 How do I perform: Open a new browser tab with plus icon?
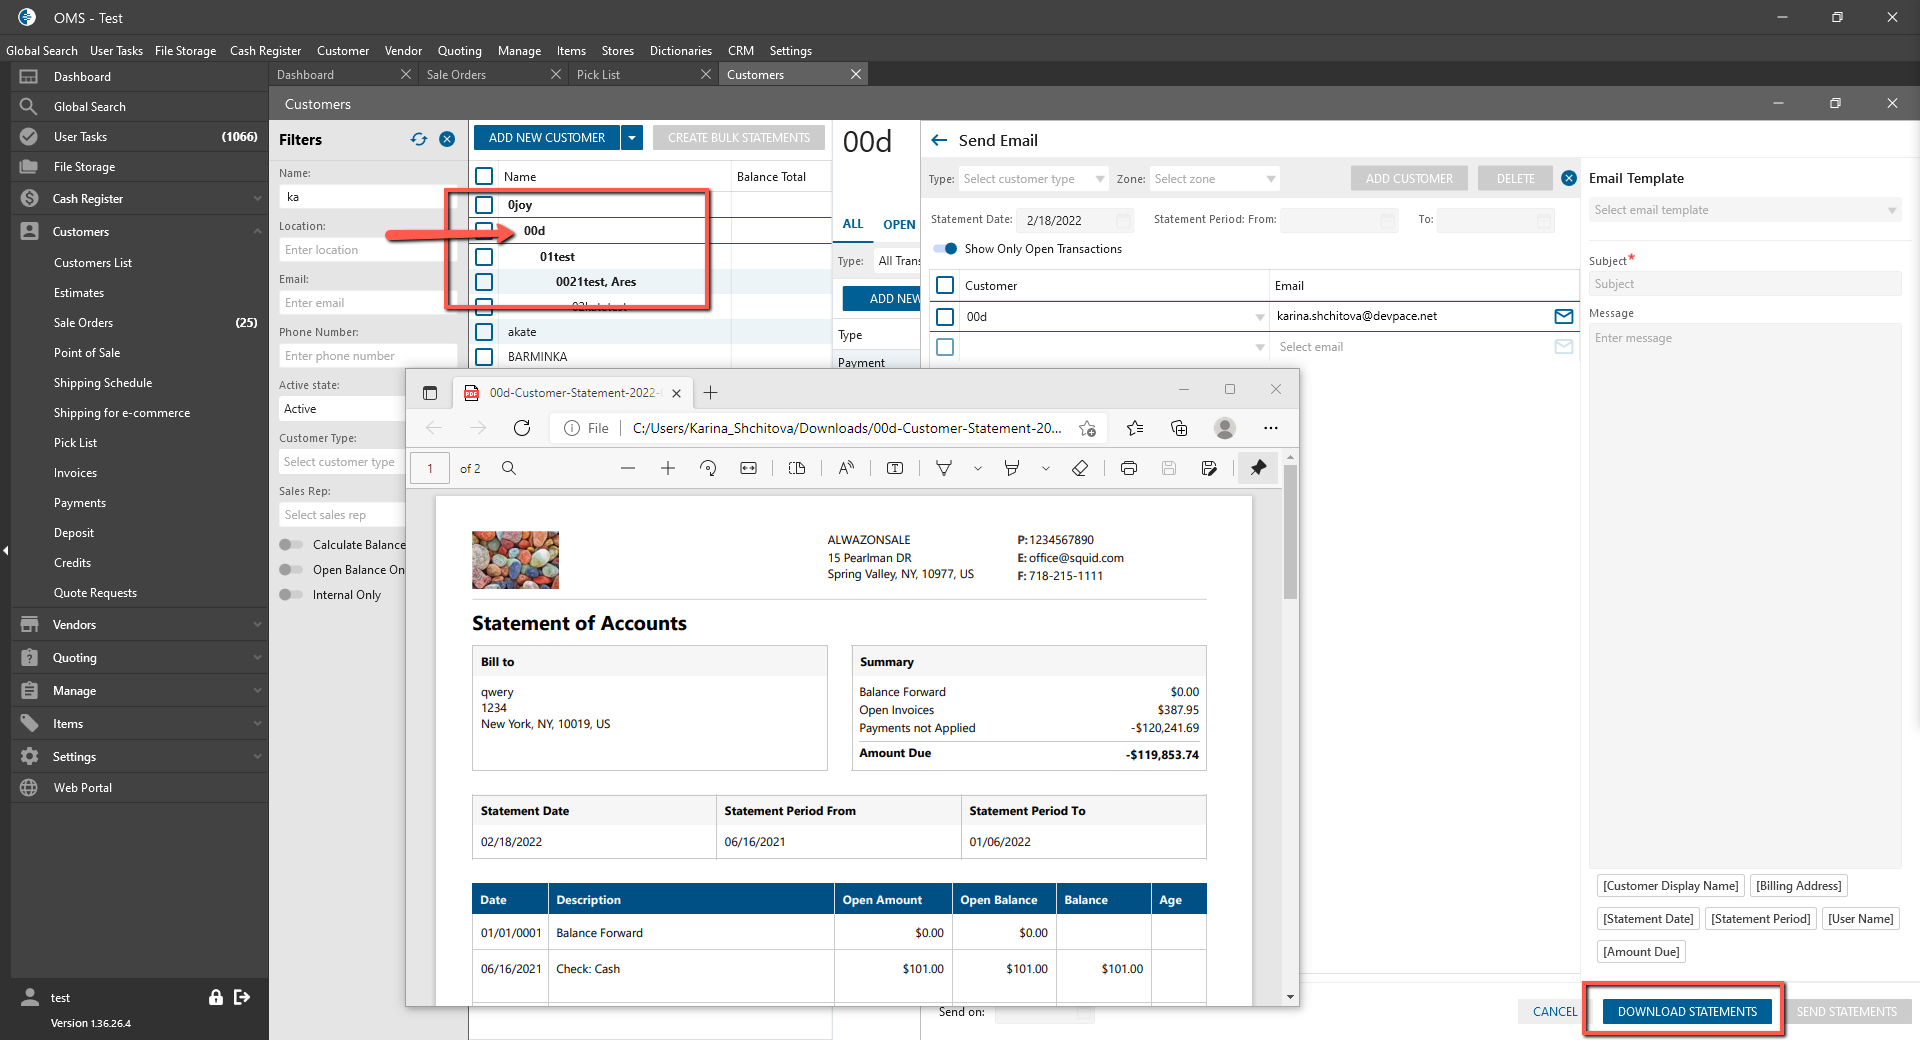pyautogui.click(x=710, y=393)
